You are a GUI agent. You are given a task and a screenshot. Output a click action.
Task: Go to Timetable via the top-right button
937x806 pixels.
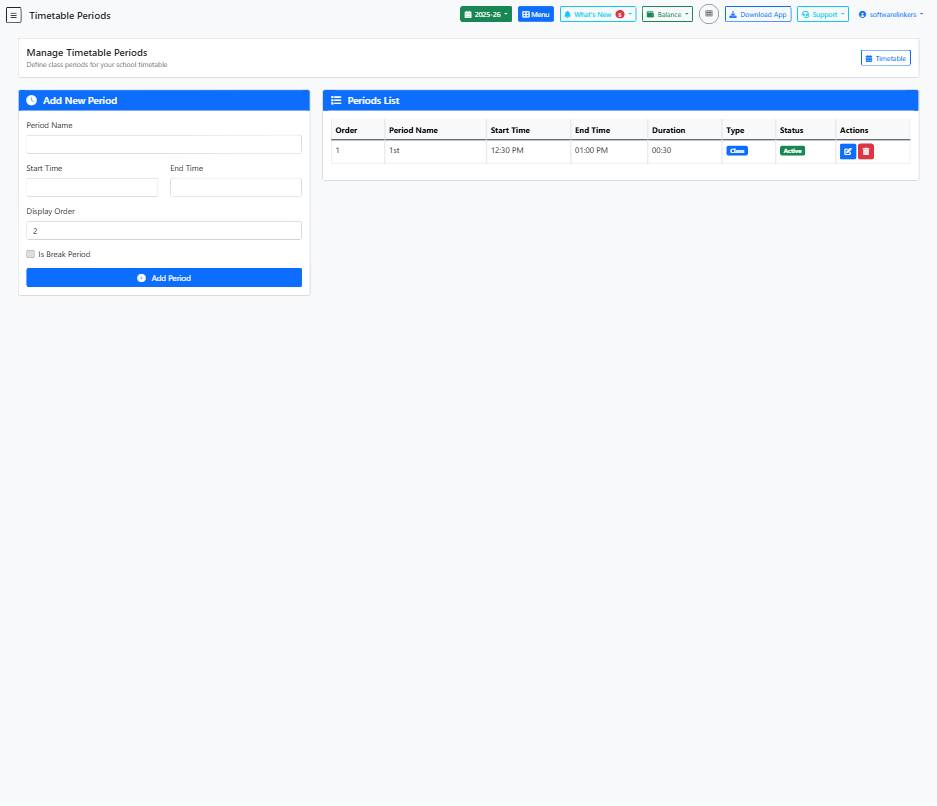pos(886,59)
